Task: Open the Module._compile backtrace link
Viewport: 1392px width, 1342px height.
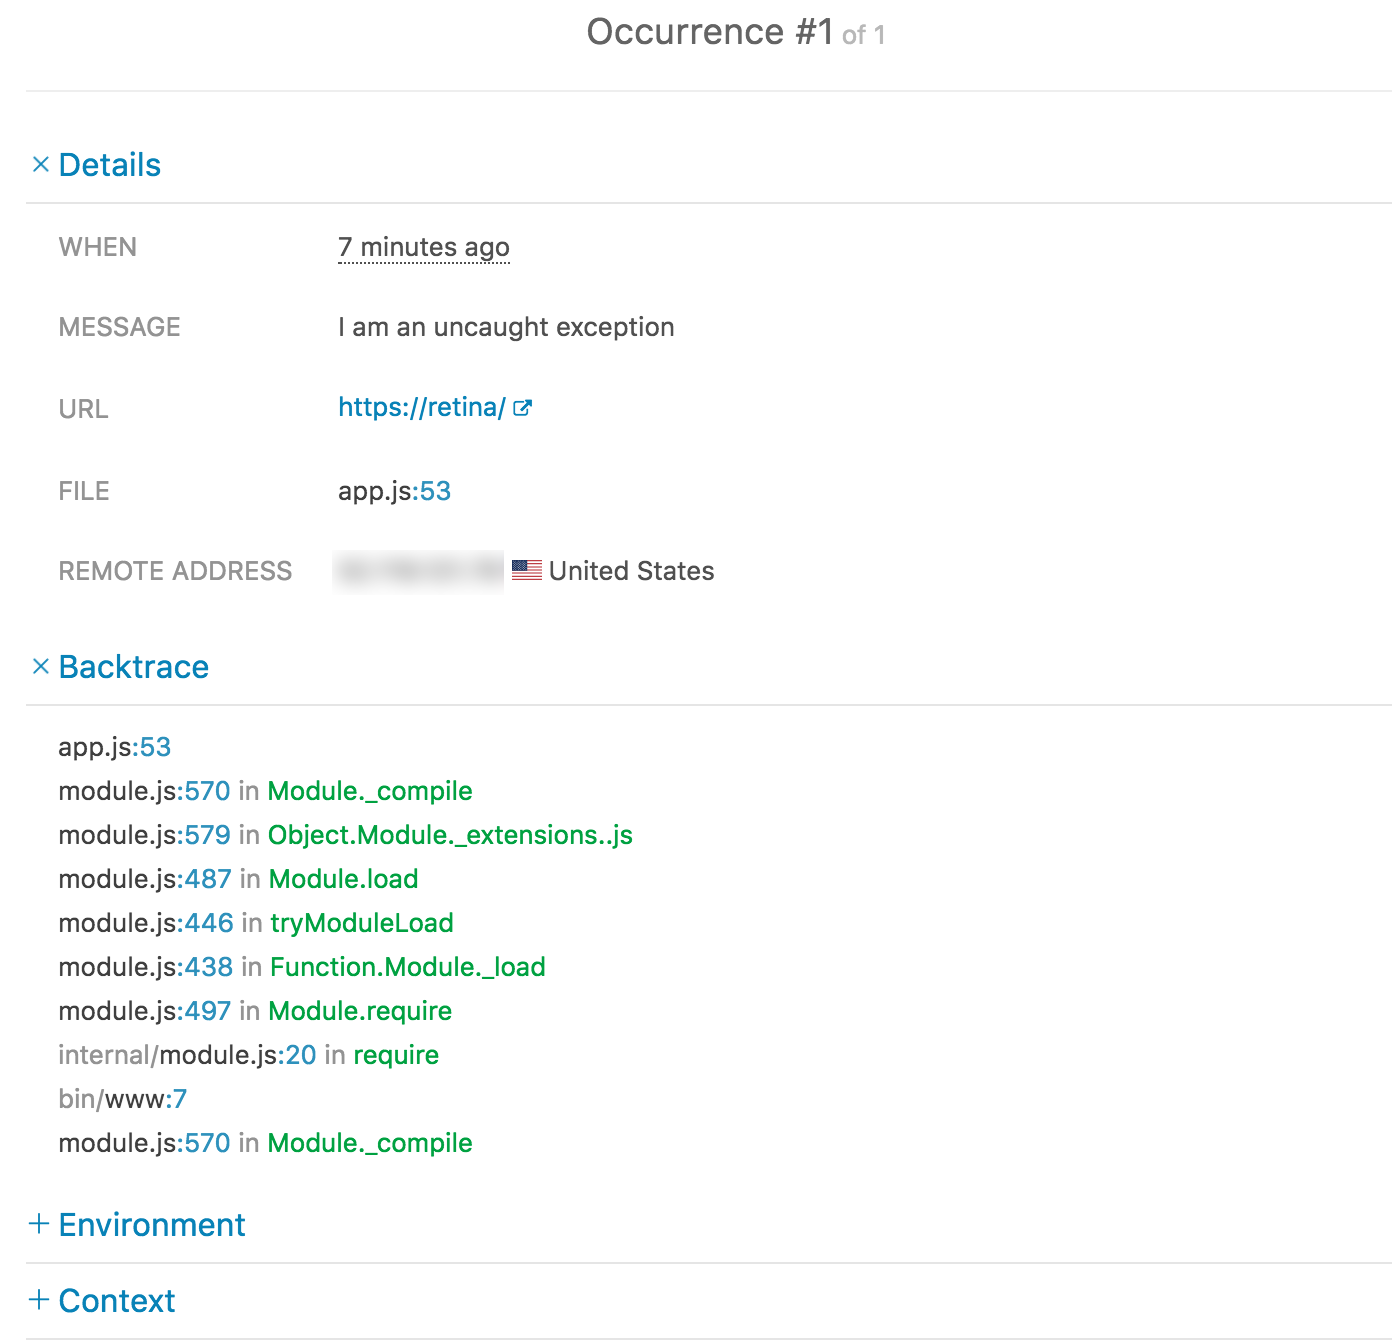Action: [369, 790]
